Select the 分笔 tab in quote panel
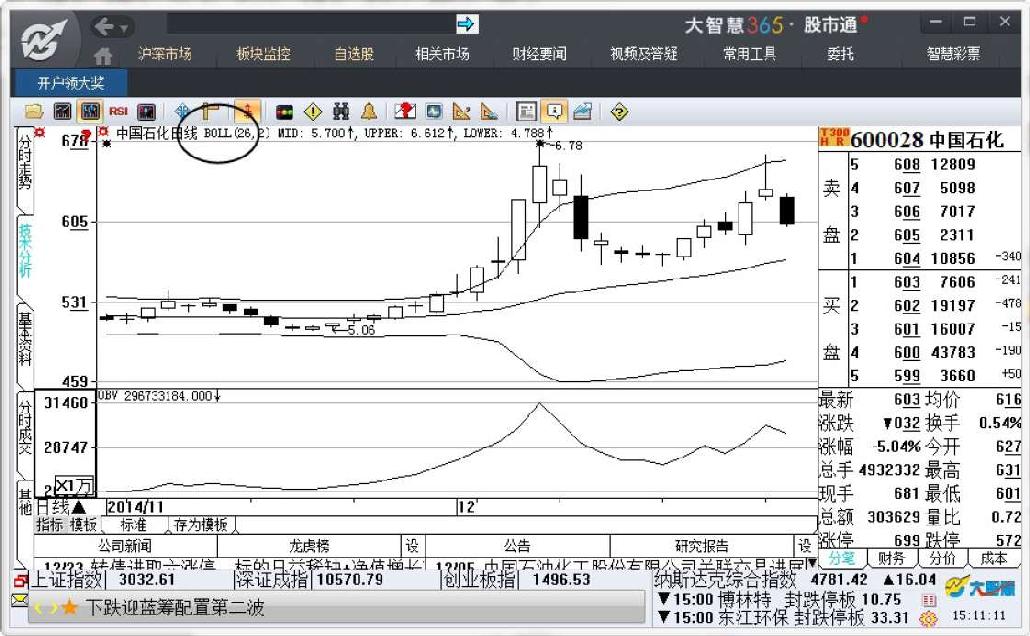Viewport: 1030px width, 636px height. coord(841,558)
